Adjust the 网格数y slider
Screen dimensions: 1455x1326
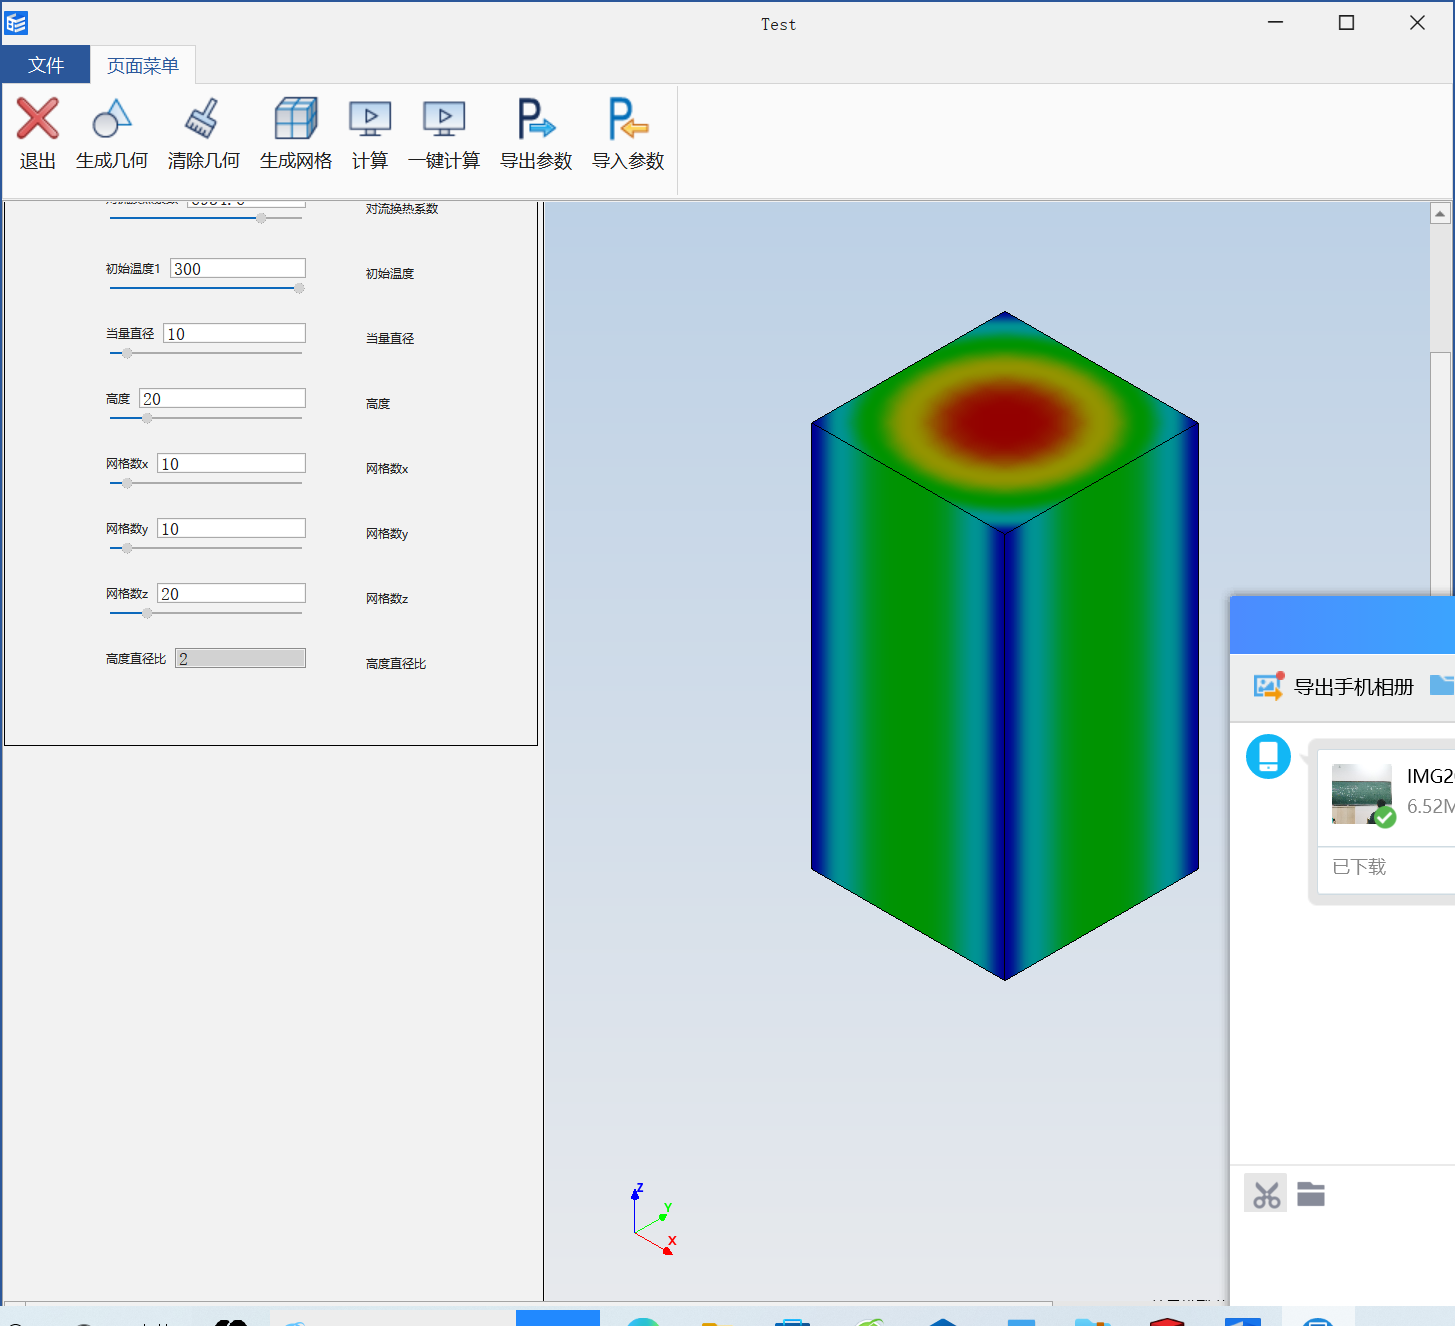[x=206, y=548]
